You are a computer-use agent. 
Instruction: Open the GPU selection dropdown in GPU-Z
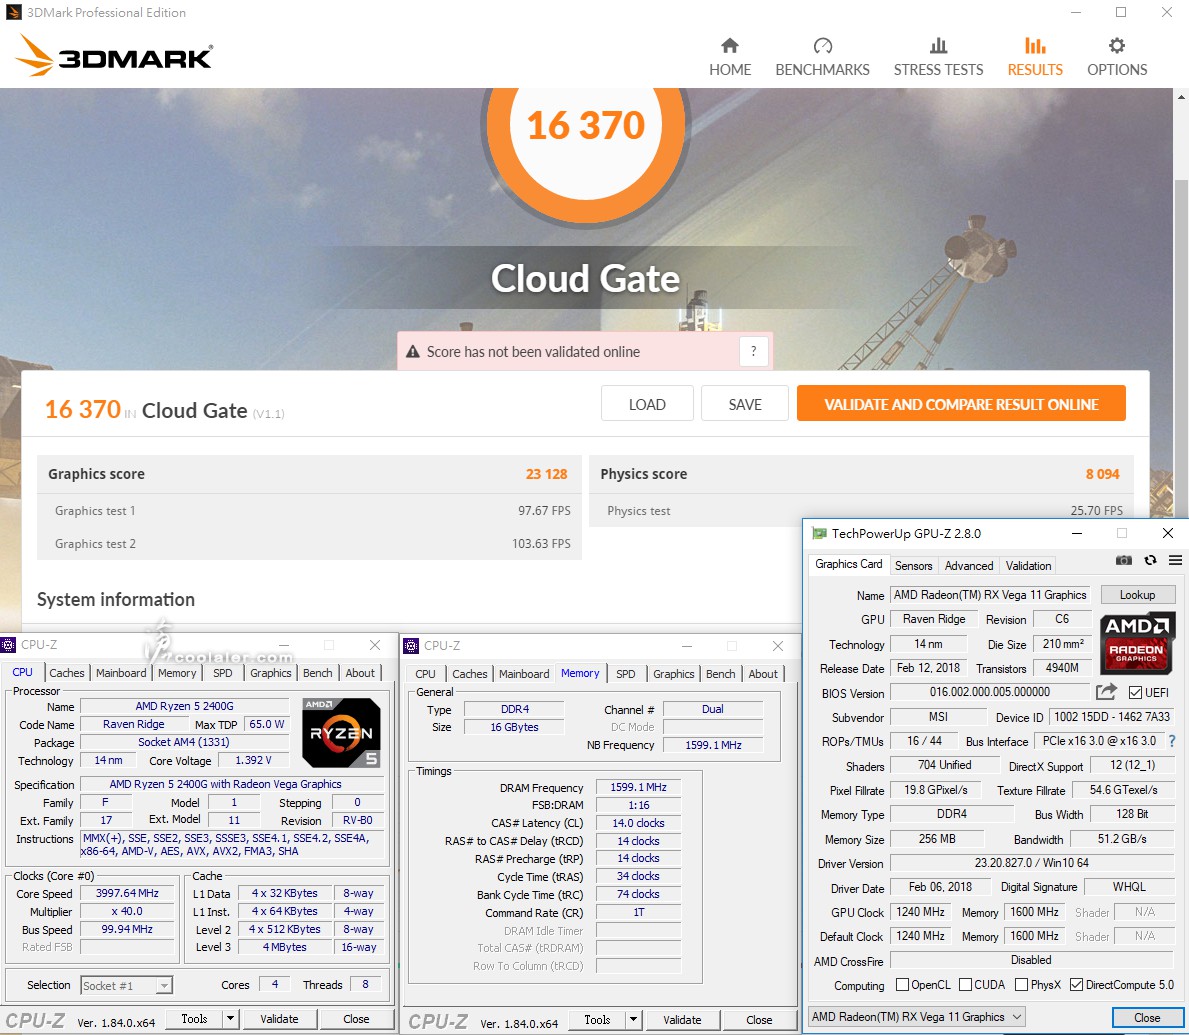917,1017
